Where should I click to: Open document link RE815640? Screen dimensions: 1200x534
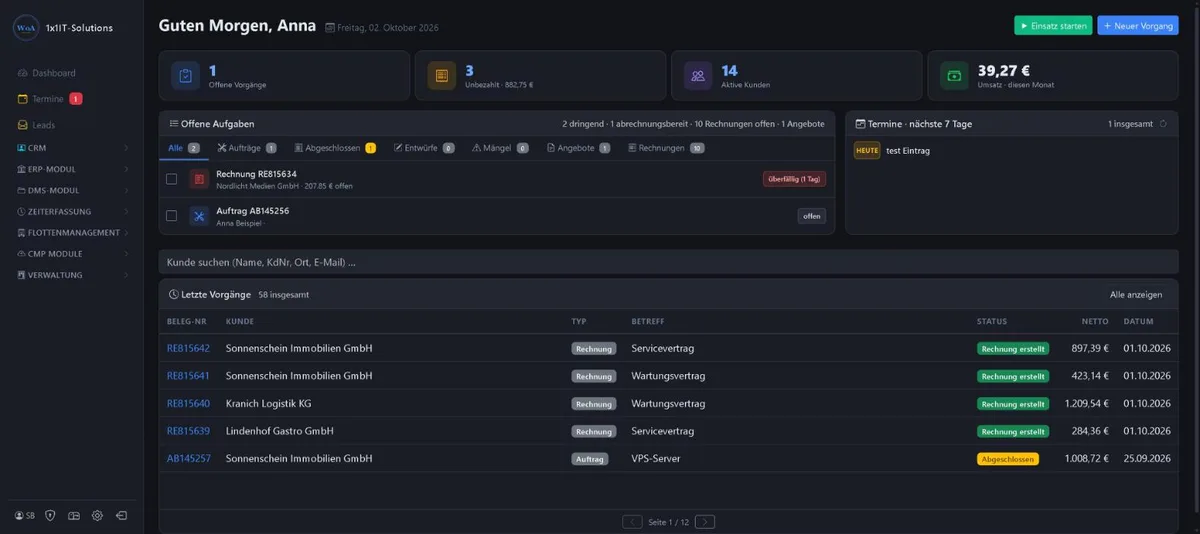click(x=188, y=404)
